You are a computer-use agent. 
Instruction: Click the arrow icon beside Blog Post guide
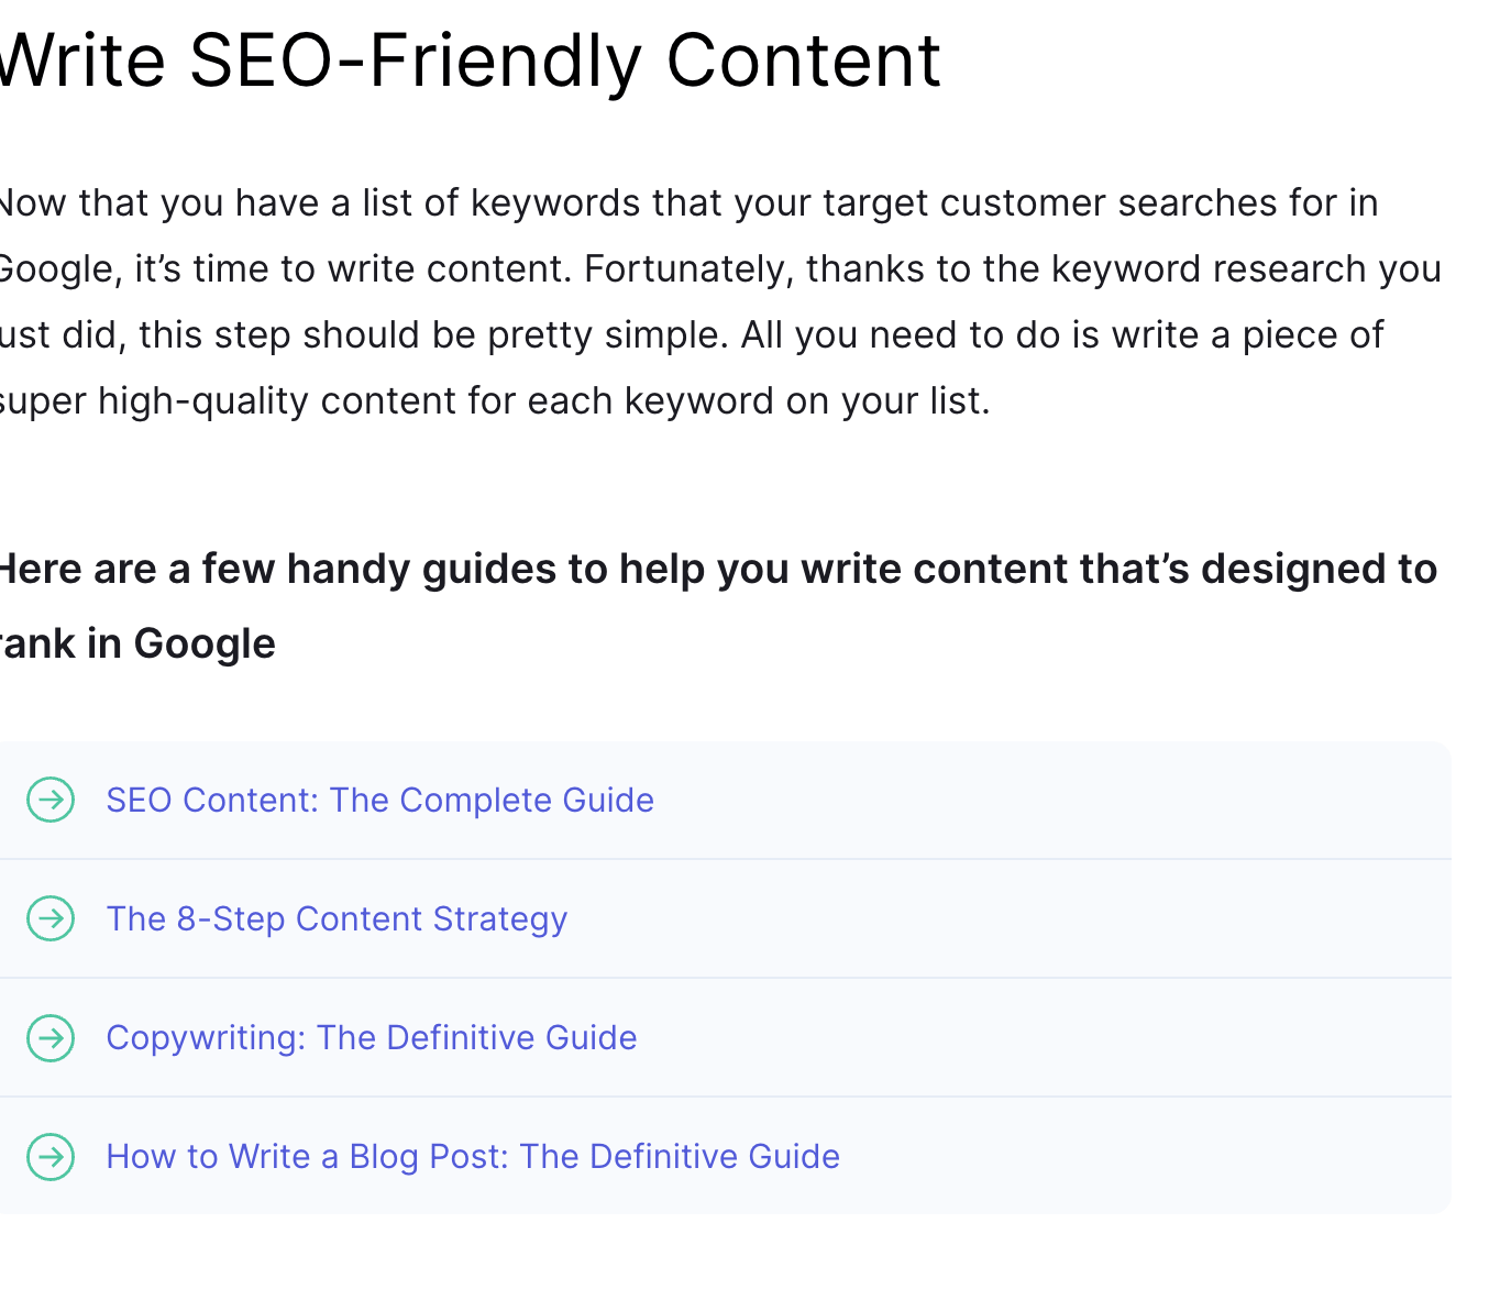(50, 1157)
